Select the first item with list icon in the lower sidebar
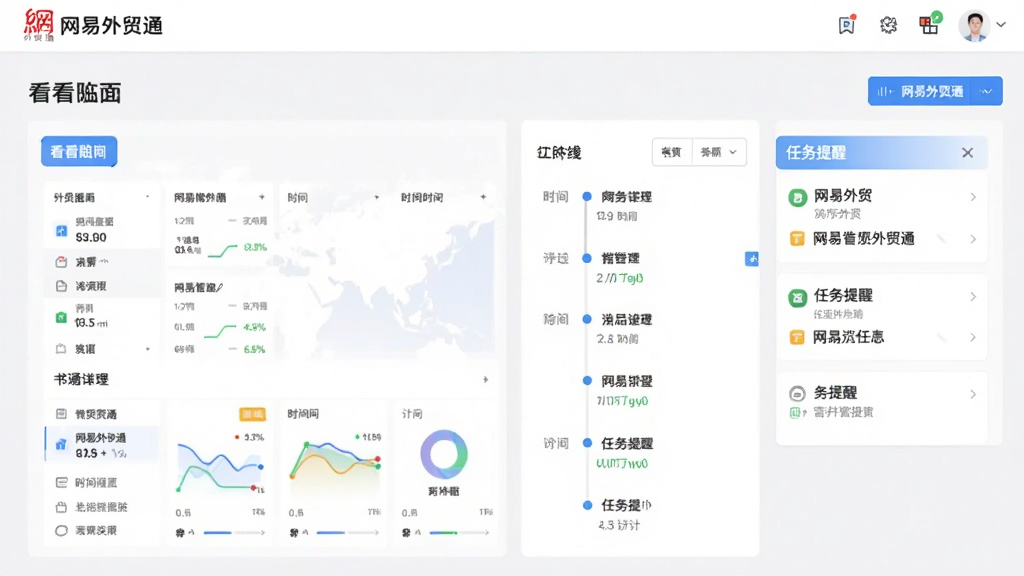The width and height of the screenshot is (1024, 576). pyautogui.click(x=102, y=414)
